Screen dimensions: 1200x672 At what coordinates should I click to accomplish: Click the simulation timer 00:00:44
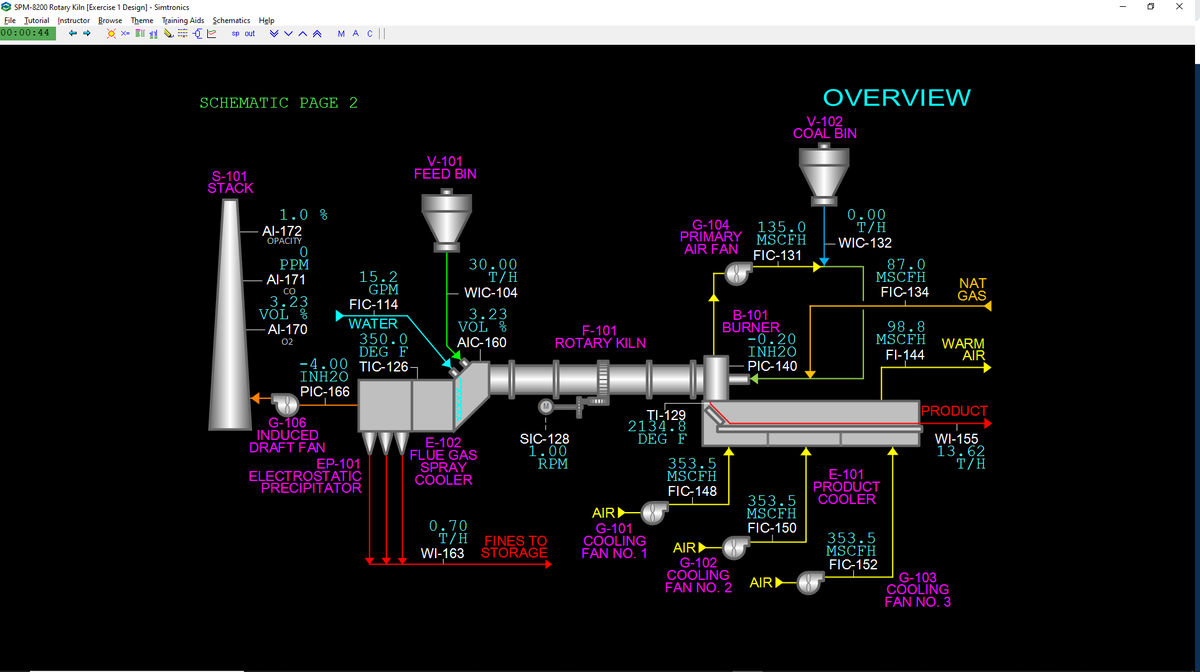pos(28,33)
